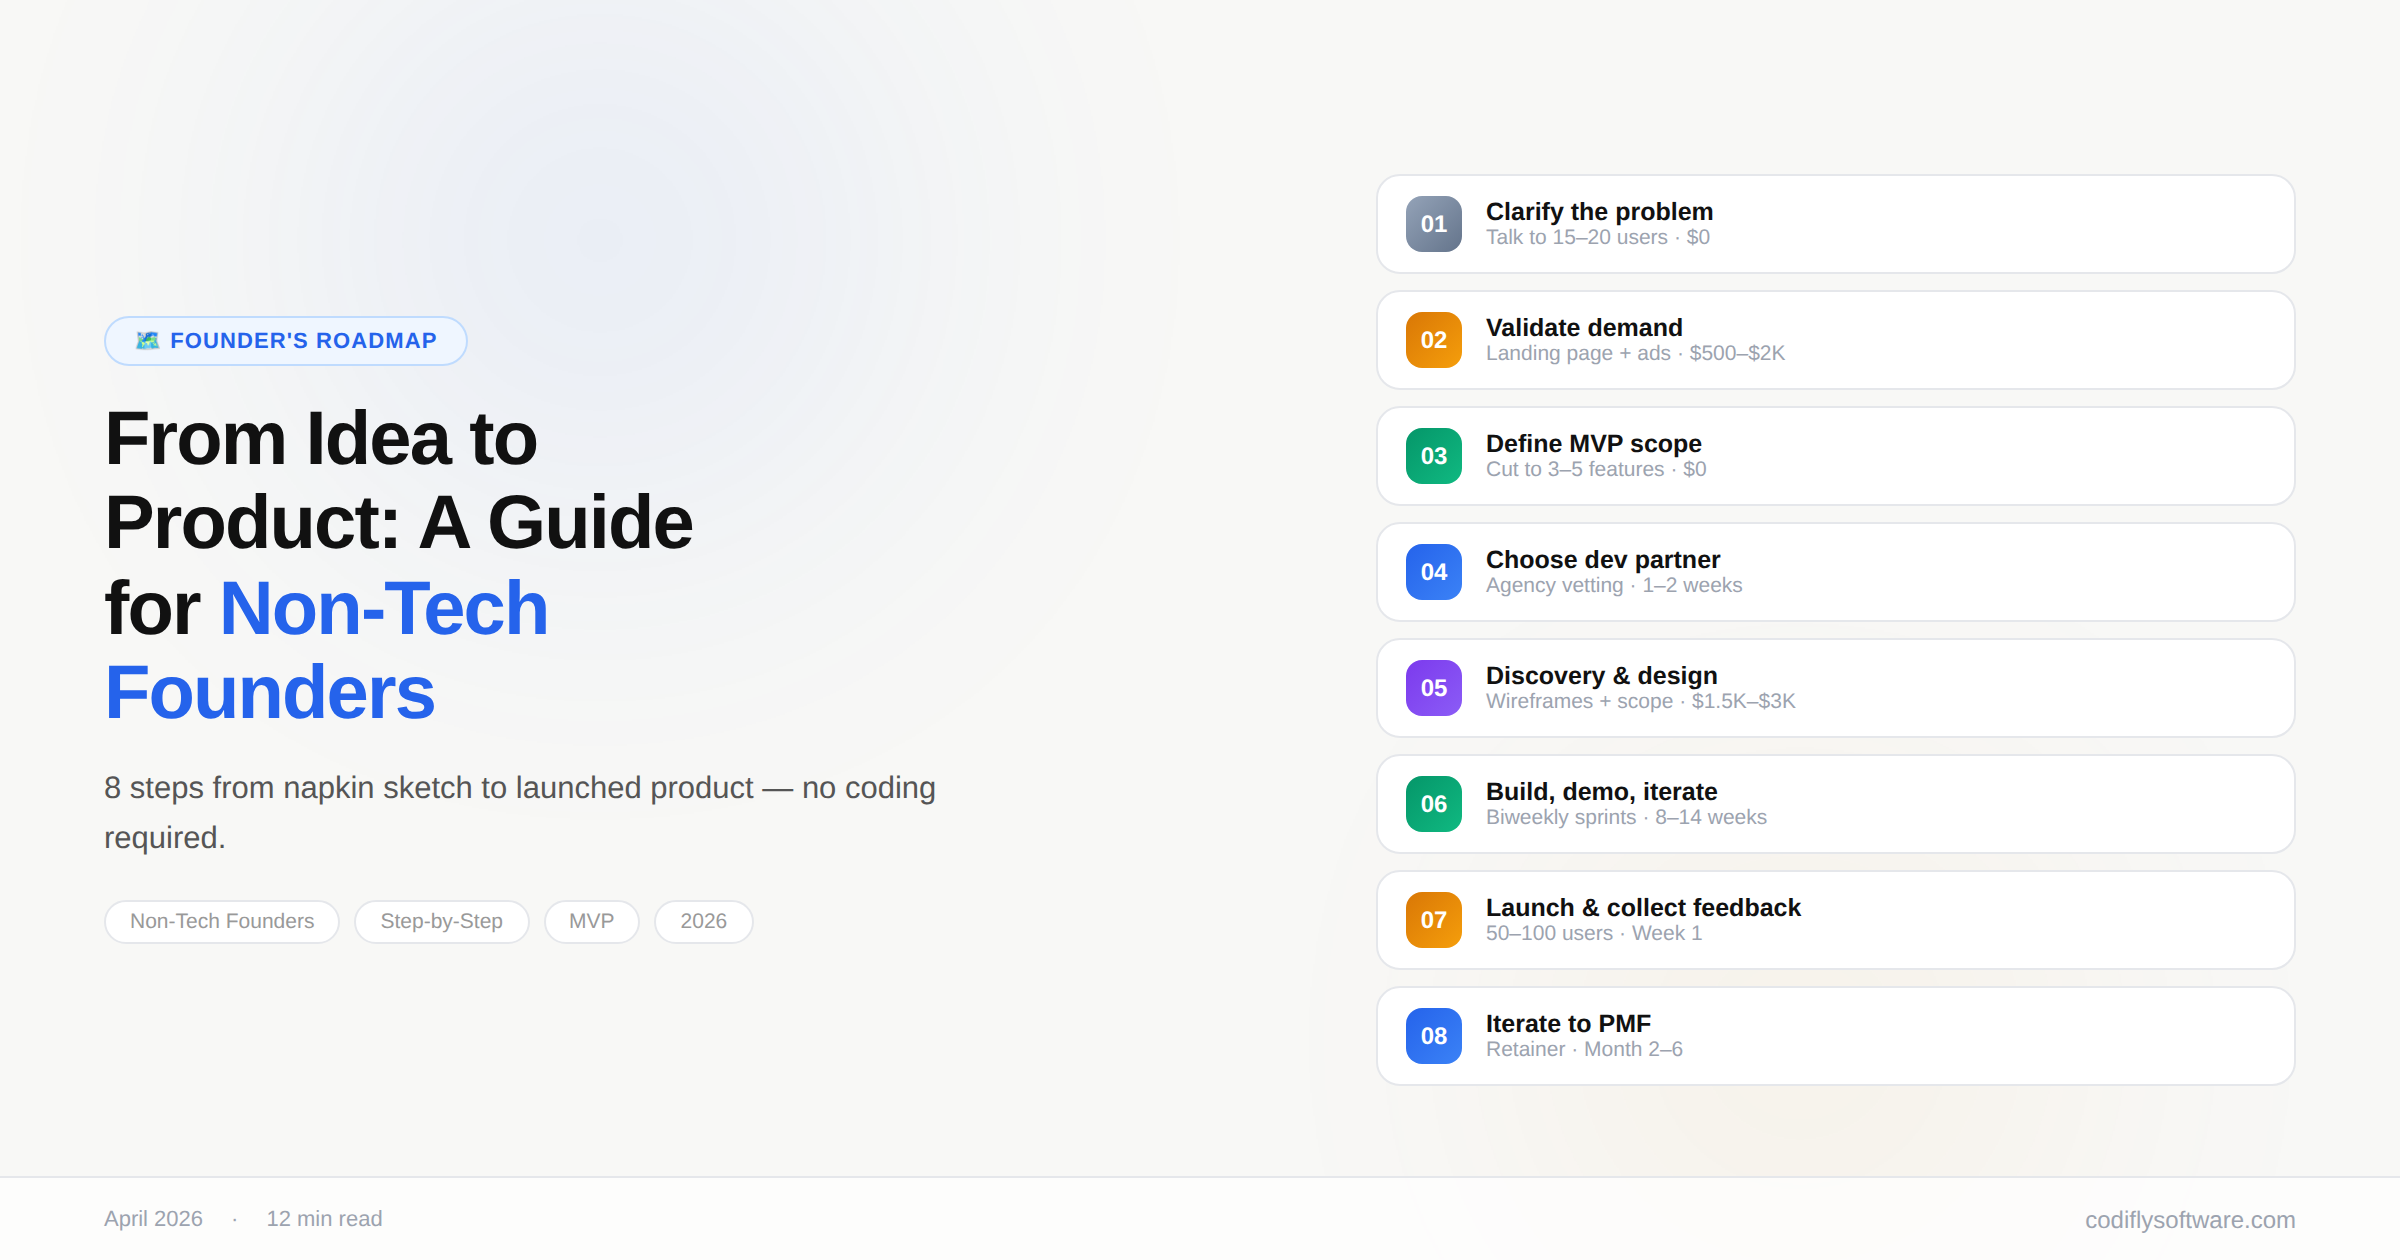This screenshot has width=2400, height=1260.
Task: Click 'Retainer · Month 2–6'
Action: click(x=1584, y=1050)
